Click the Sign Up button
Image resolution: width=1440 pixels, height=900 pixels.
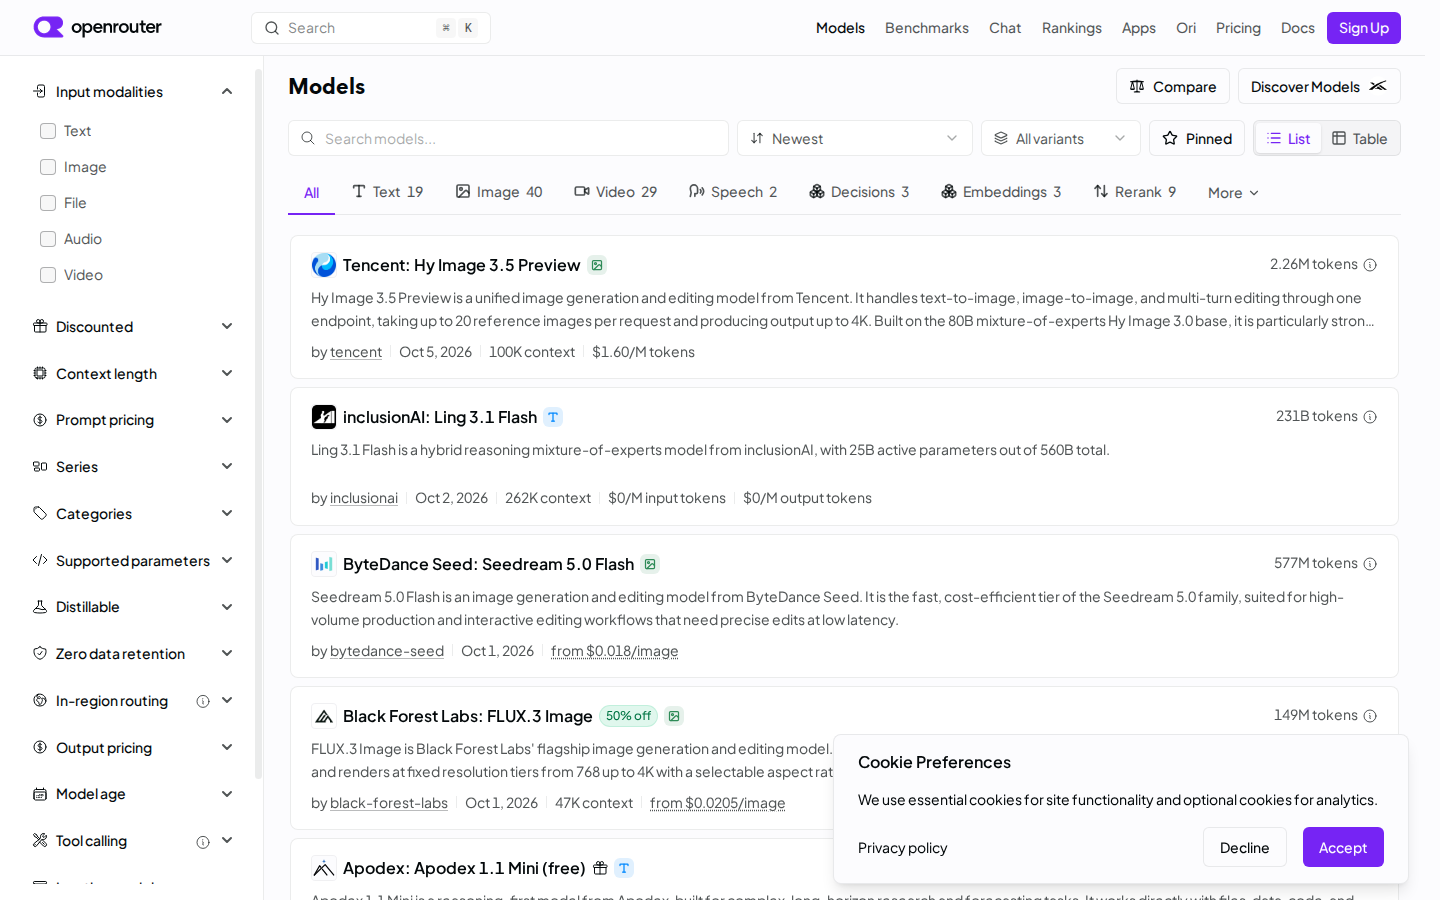(x=1364, y=28)
